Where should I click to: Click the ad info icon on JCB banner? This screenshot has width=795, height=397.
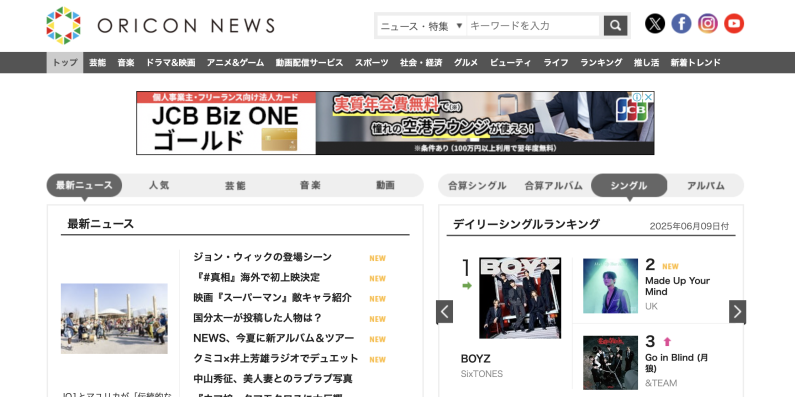[637, 97]
